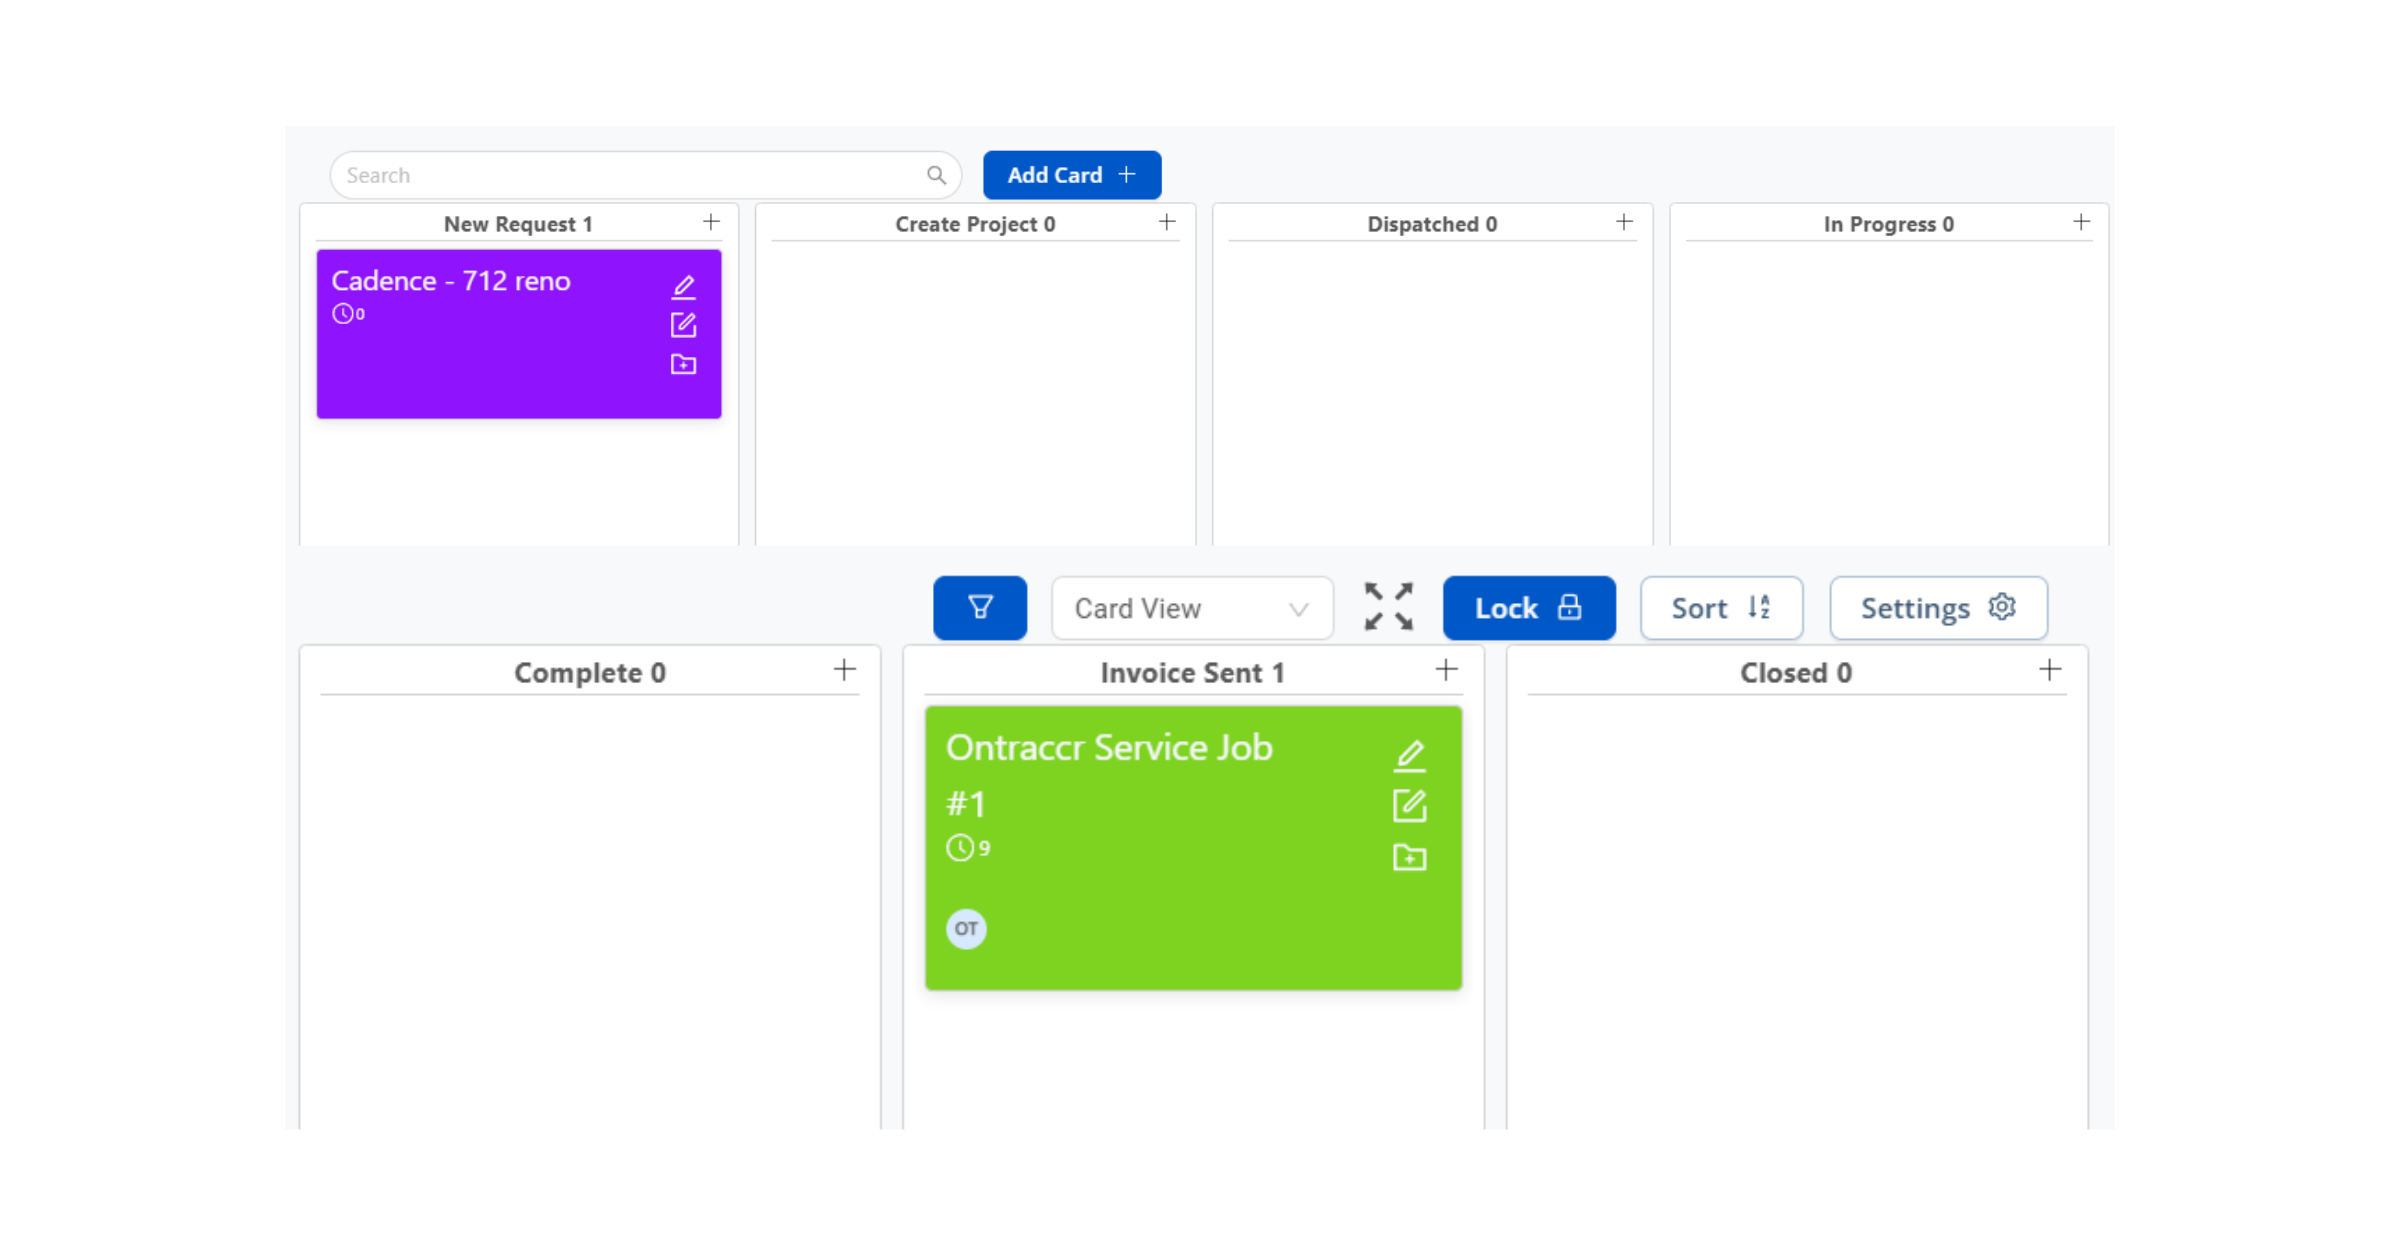The image size is (2400, 1256).
Task: Toggle fullscreen with the expand arrows icon
Action: pyautogui.click(x=1389, y=607)
